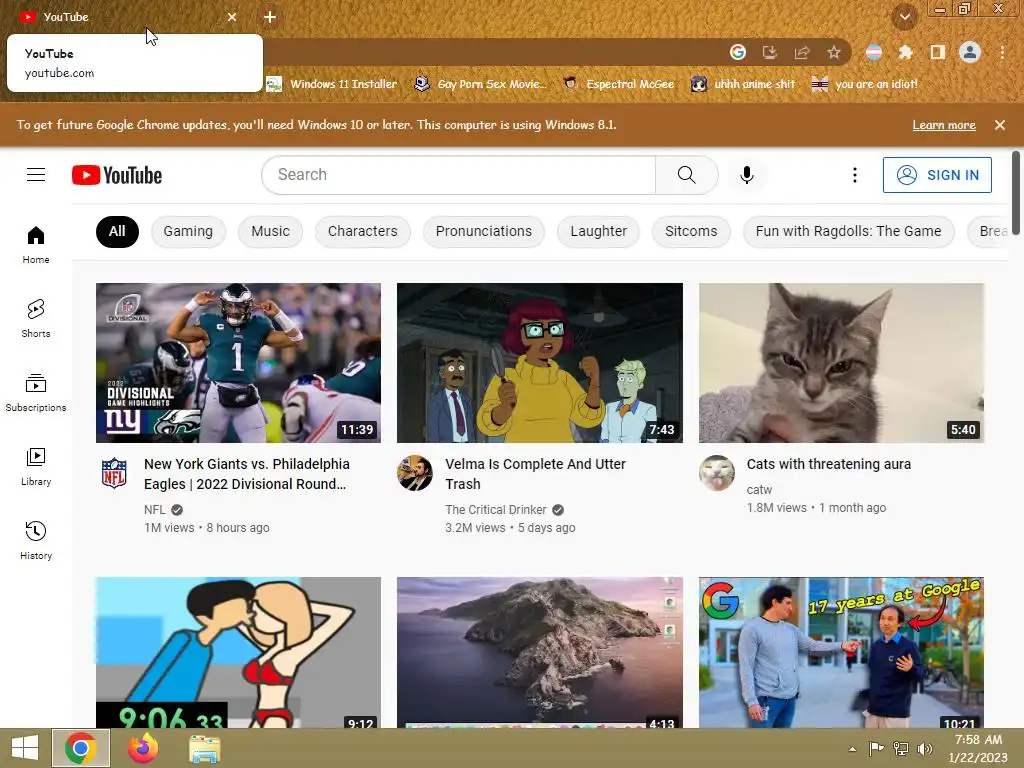
Task: Open Velma video thumbnail
Action: click(540, 362)
